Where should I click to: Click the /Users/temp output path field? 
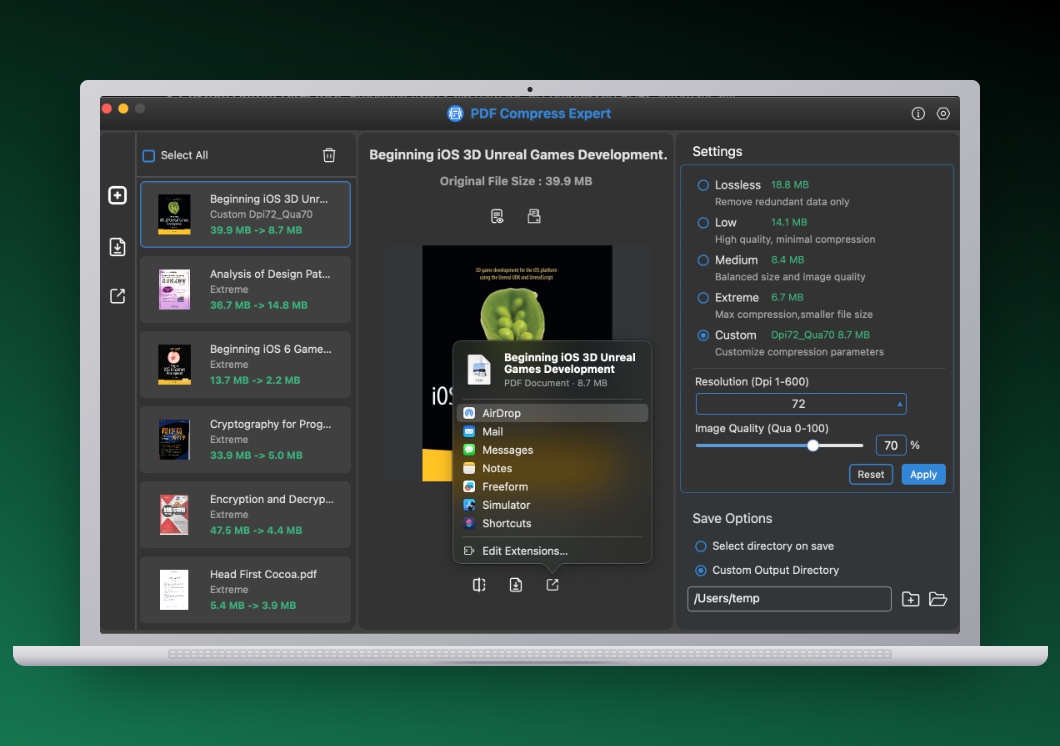789,599
